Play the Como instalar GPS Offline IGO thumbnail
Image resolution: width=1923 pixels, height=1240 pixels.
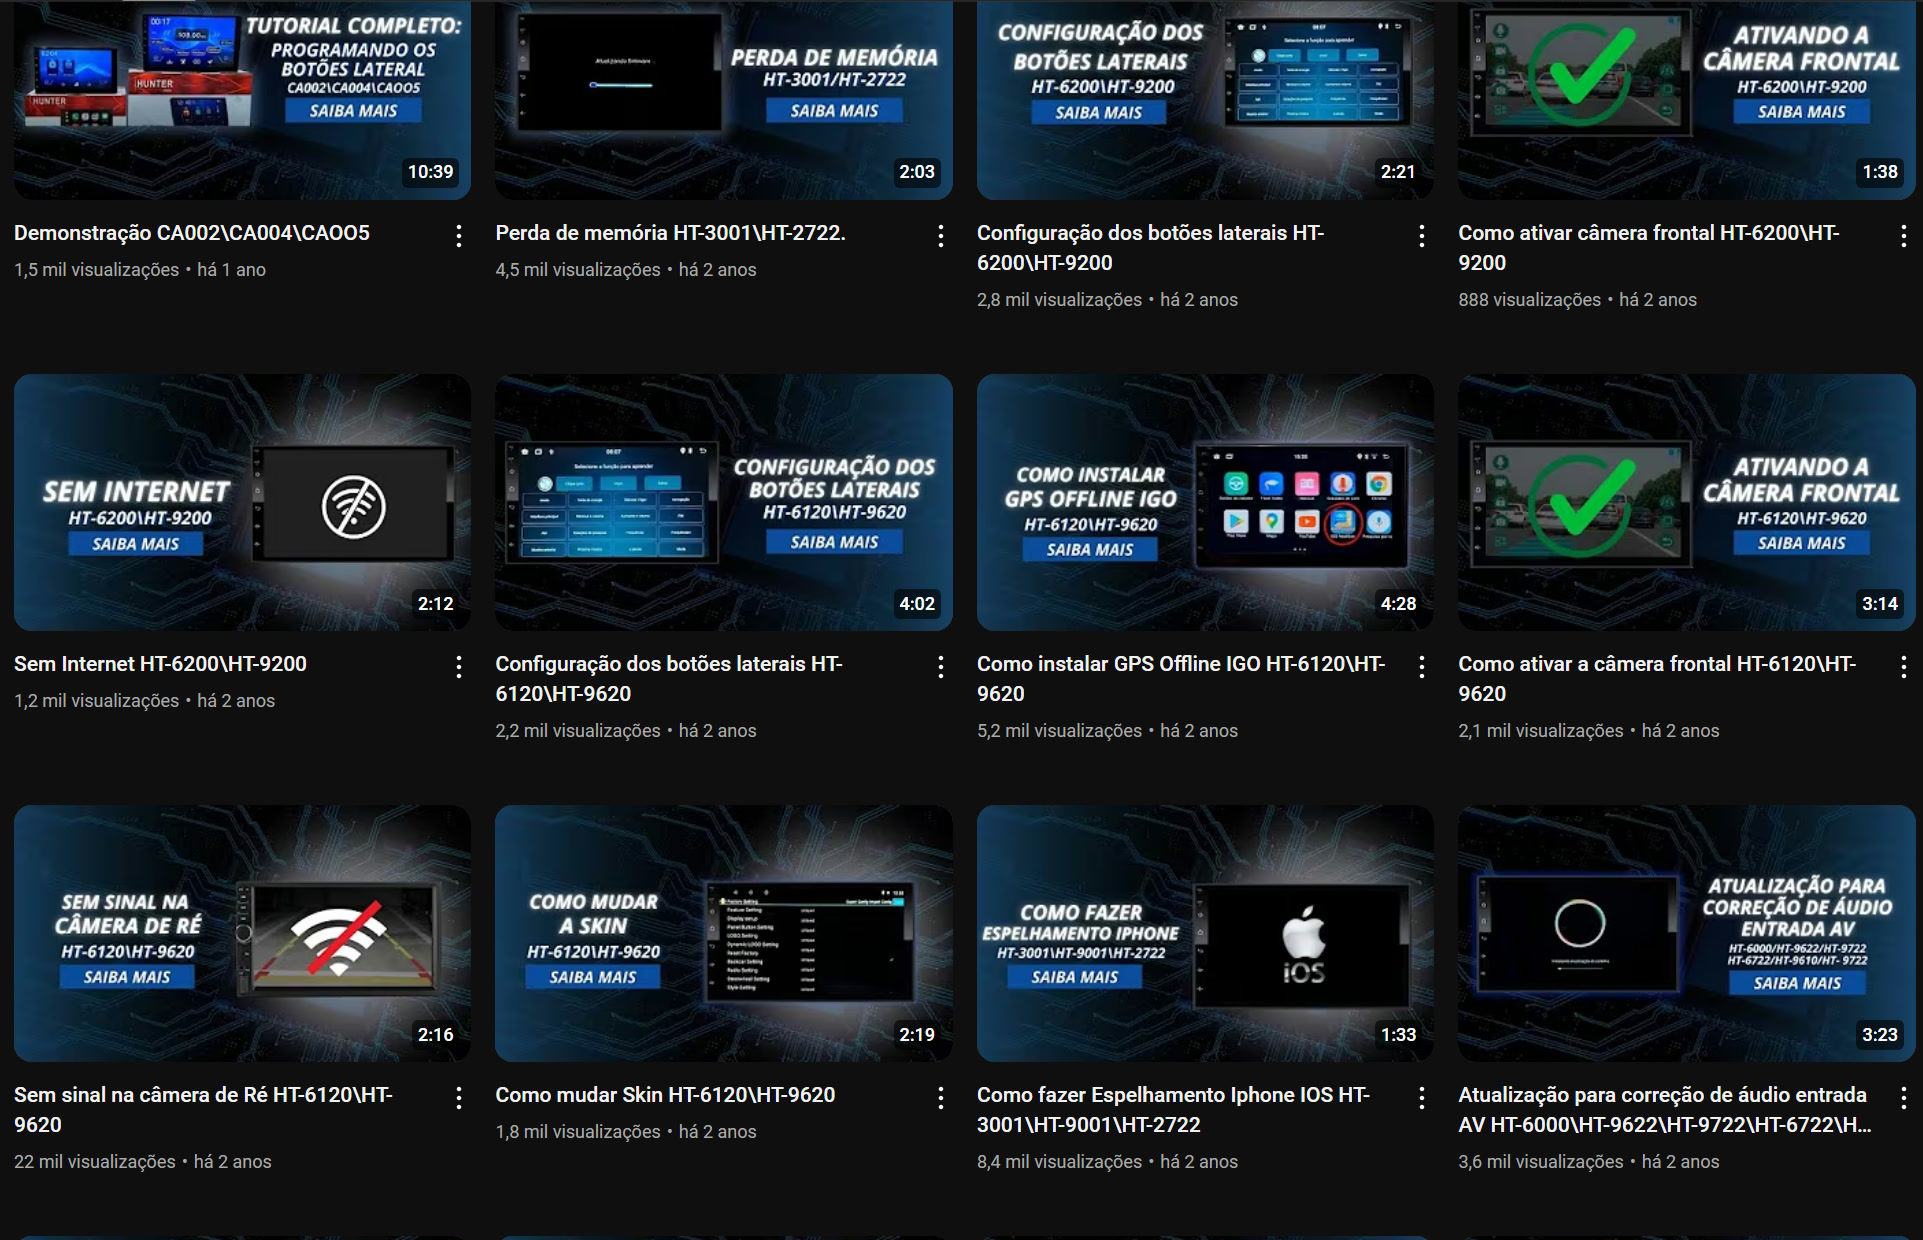1205,502
